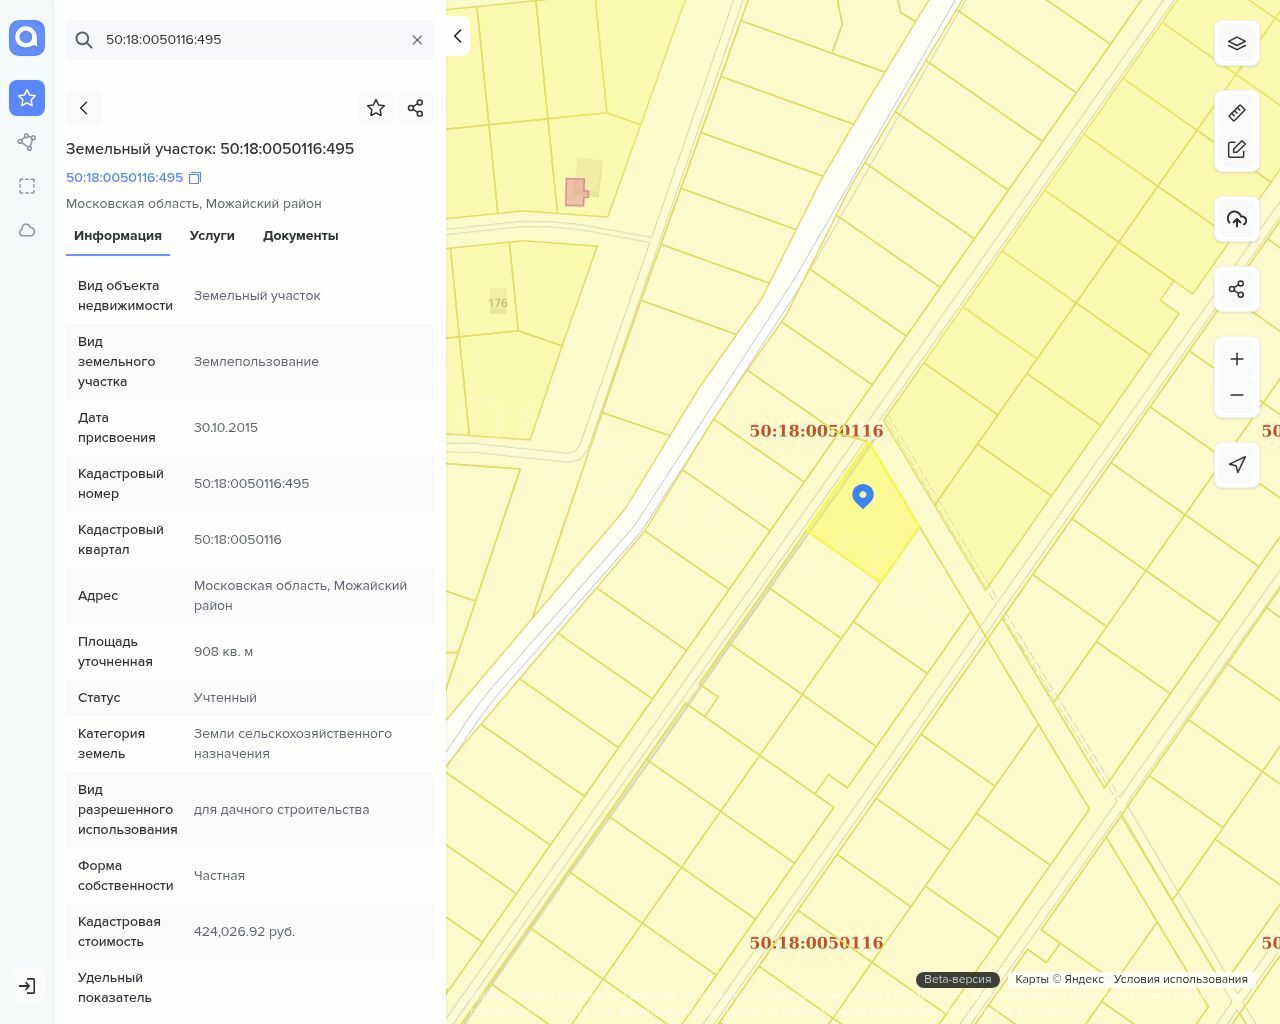
Task: Center map on my location
Action: [1237, 465]
